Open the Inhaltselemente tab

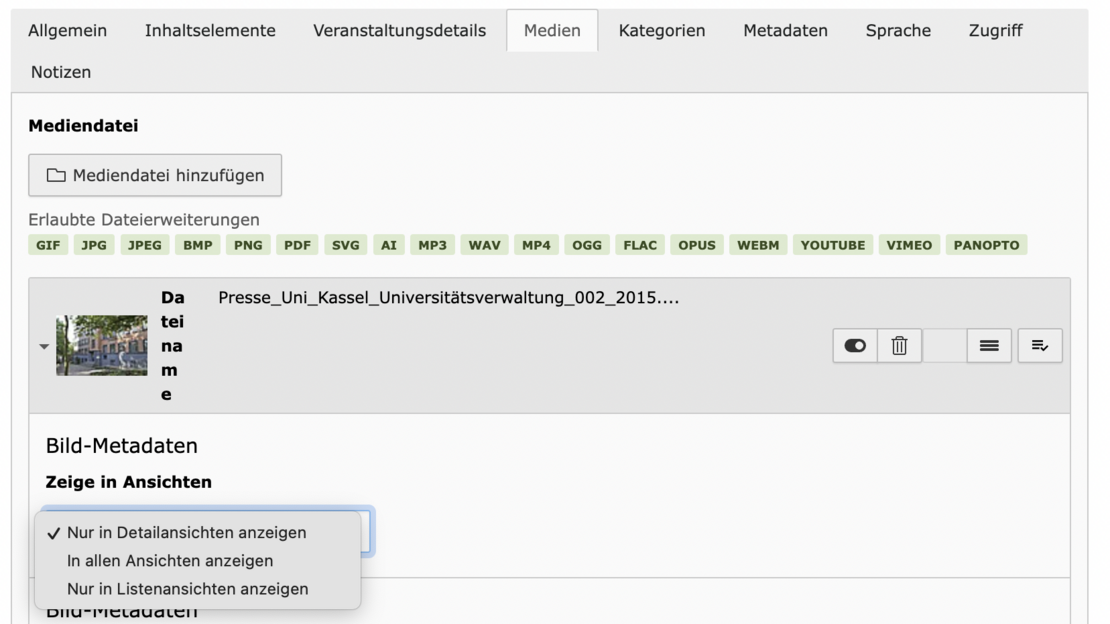coord(210,31)
